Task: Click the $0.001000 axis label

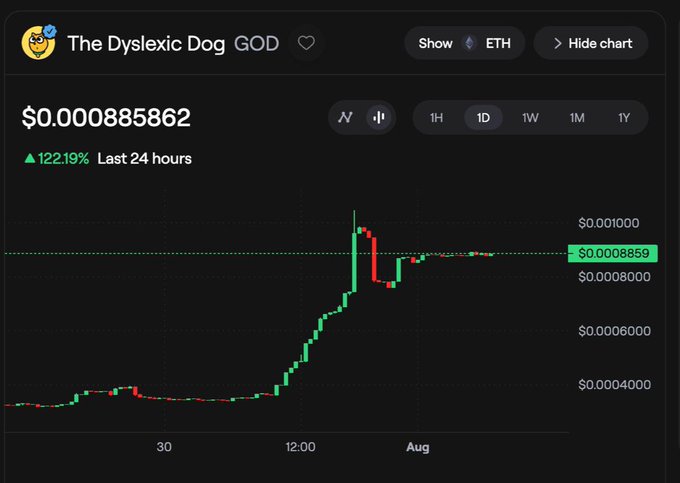Action: [x=608, y=223]
